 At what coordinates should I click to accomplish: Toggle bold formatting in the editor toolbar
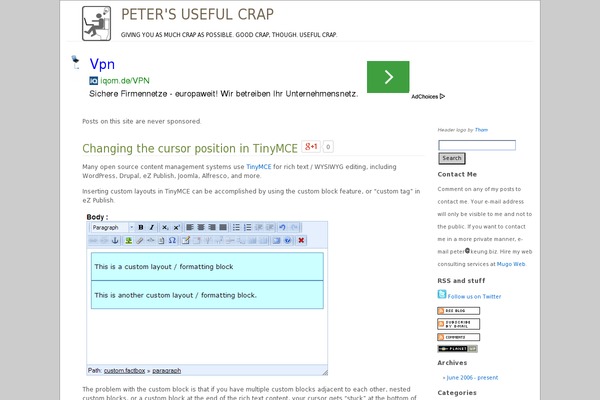pos(141,227)
